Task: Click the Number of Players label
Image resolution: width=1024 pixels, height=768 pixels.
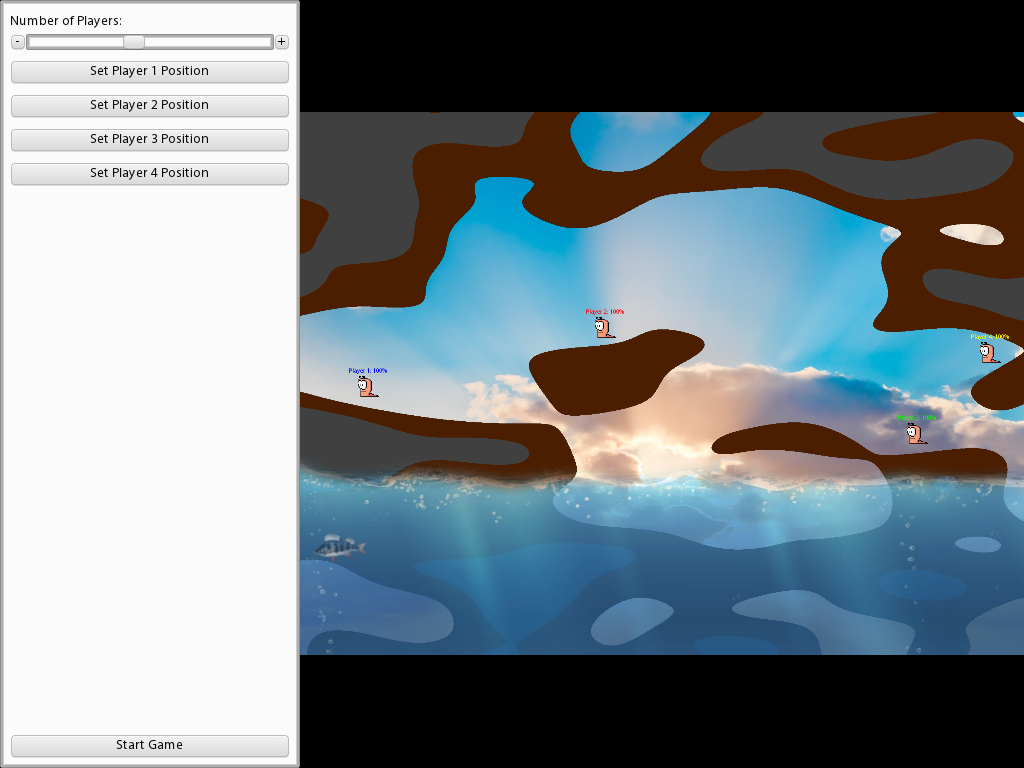Action: (66, 21)
